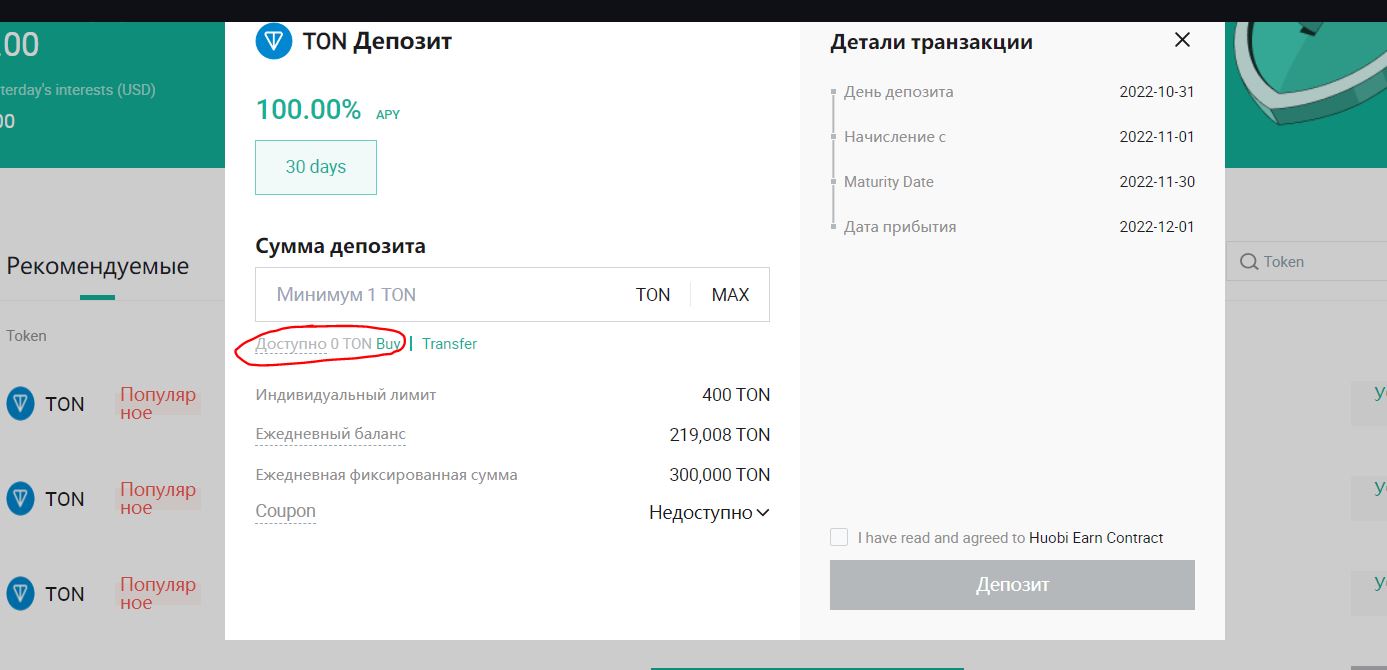Image resolution: width=1387 pixels, height=670 pixels.
Task: Click the Ежедневный баланс label
Action: [331, 435]
